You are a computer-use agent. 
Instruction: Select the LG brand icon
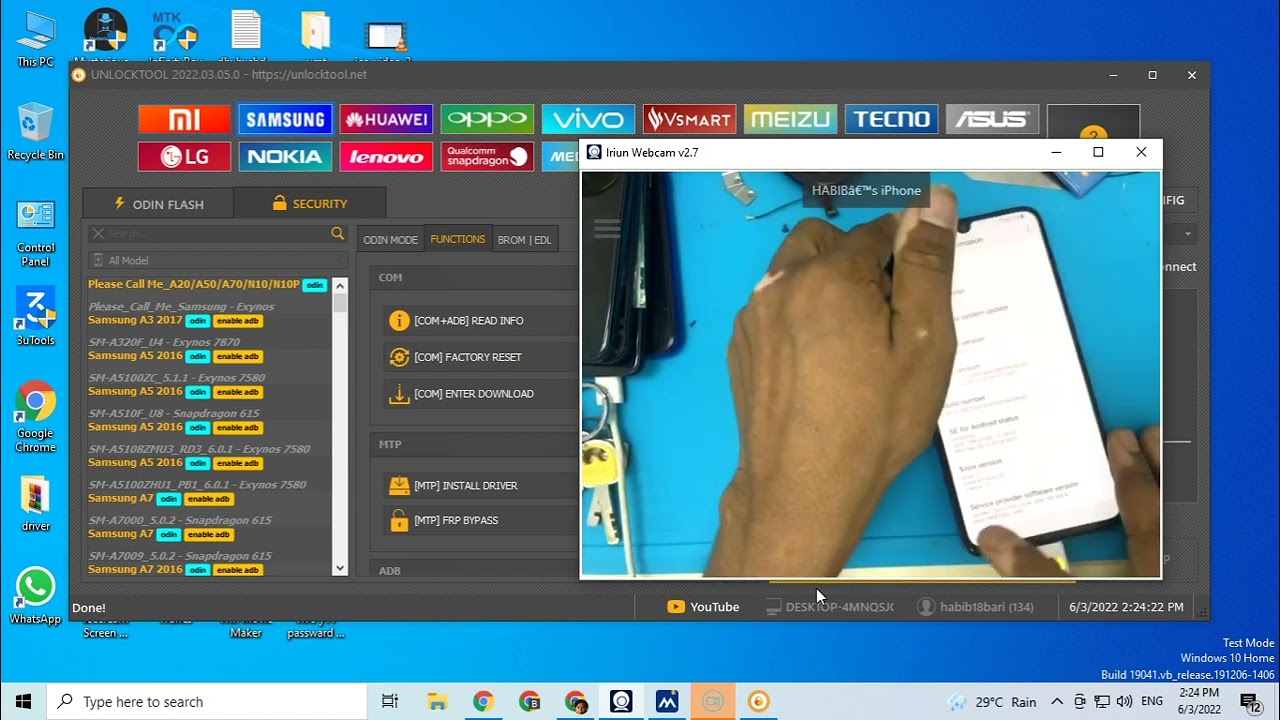184,157
